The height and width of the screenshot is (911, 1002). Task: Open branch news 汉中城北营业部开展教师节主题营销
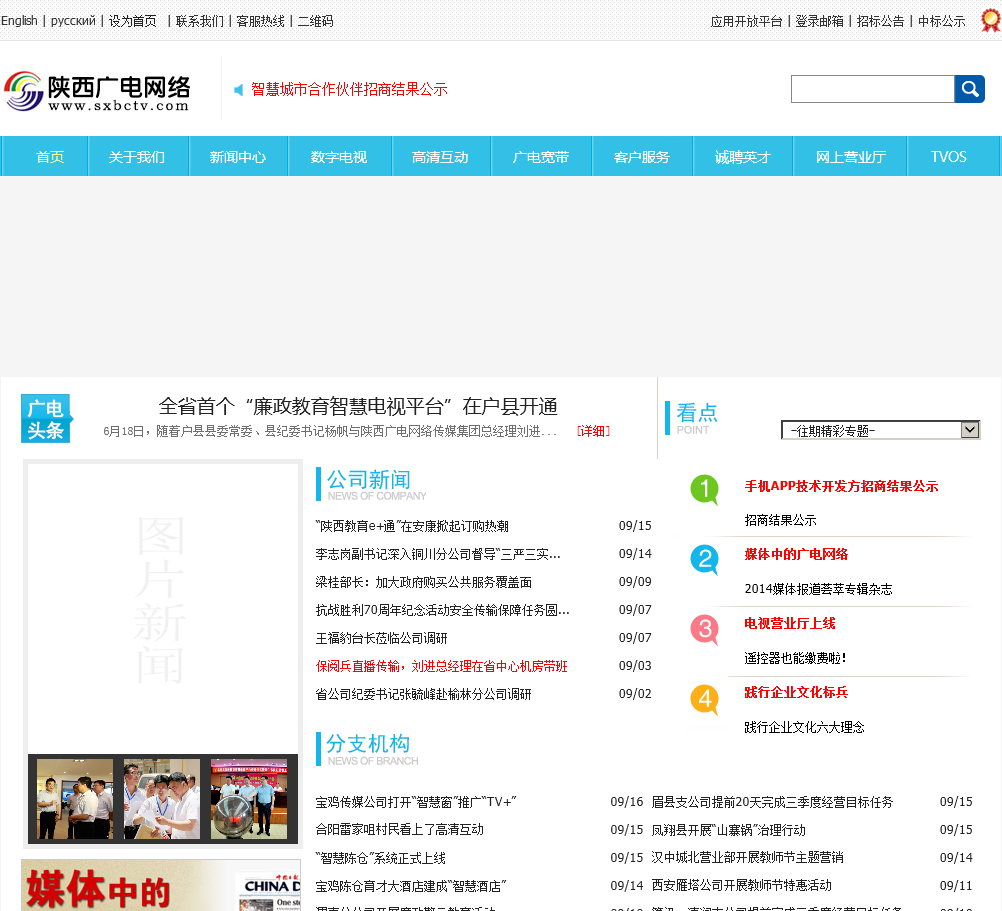point(747,858)
